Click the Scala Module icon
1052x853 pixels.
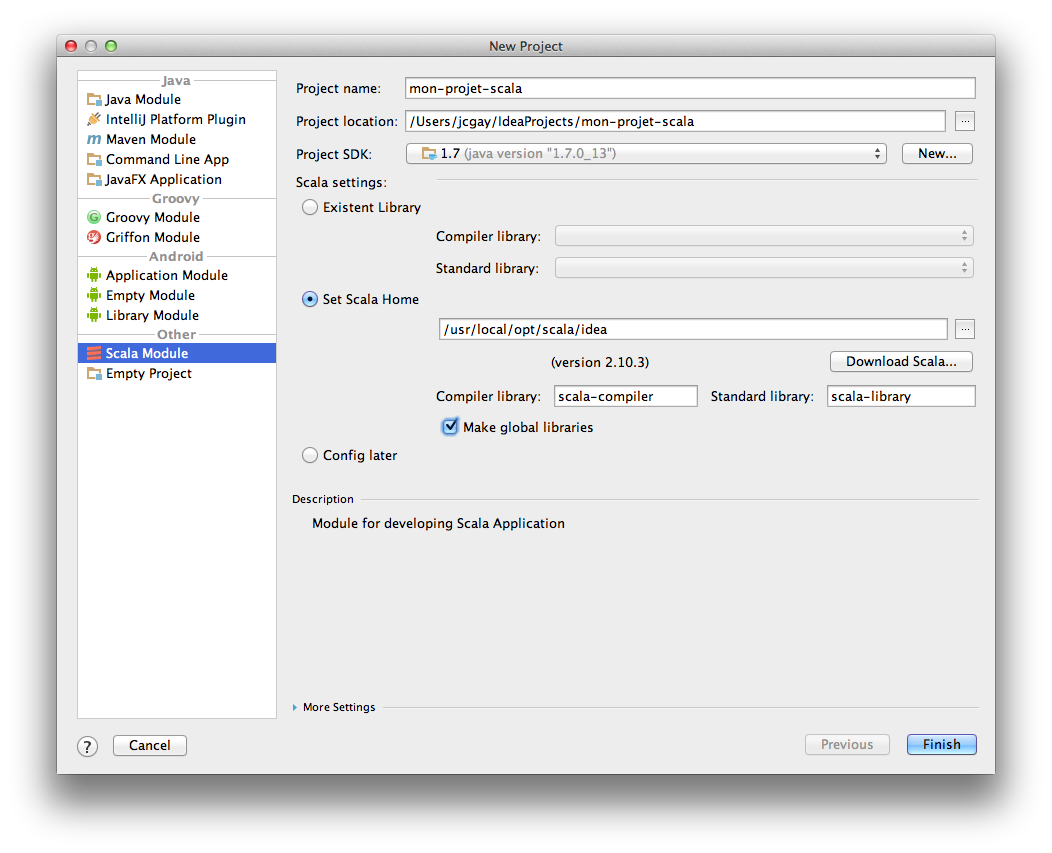pos(94,354)
